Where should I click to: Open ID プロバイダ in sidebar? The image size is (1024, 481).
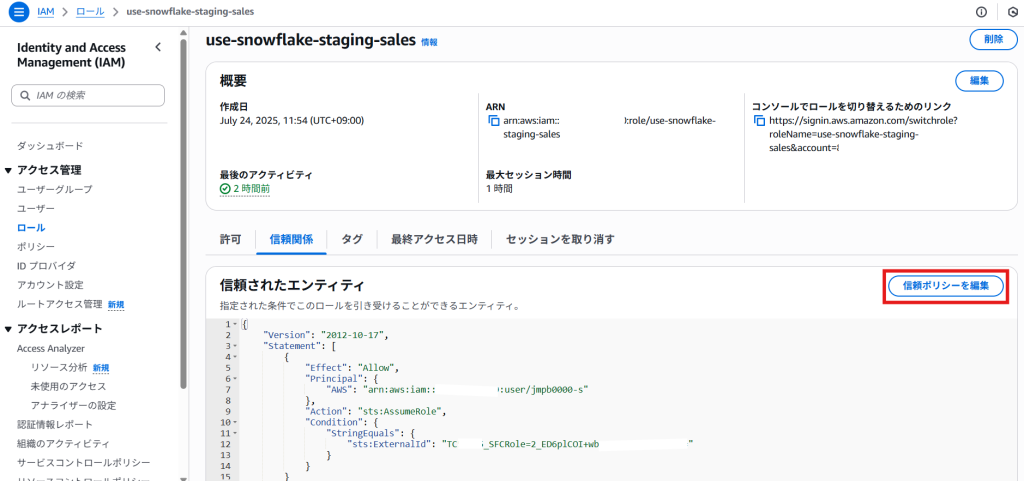point(46,266)
